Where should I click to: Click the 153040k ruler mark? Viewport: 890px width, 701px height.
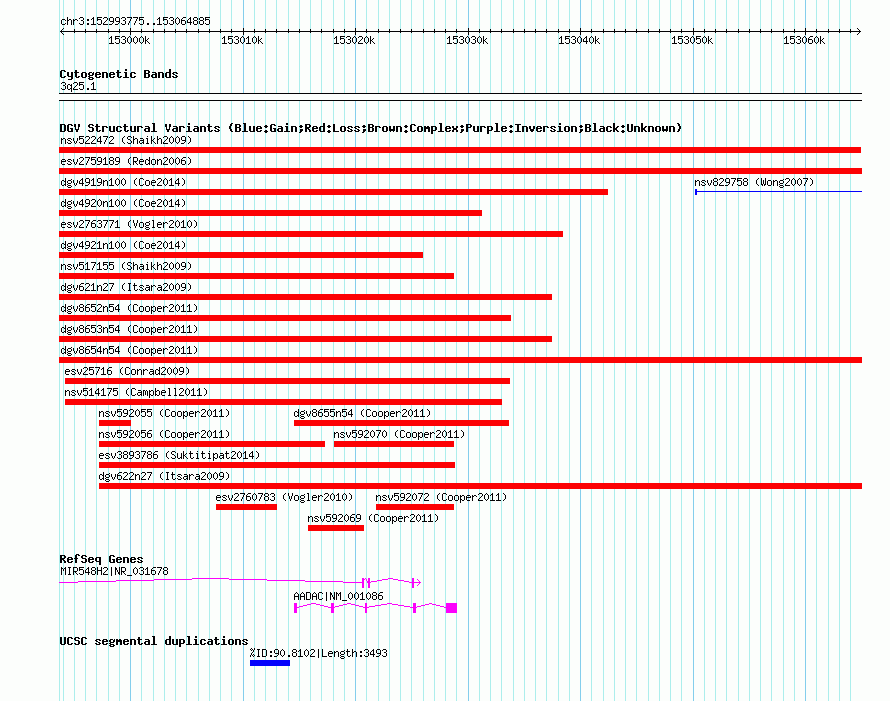tap(579, 40)
